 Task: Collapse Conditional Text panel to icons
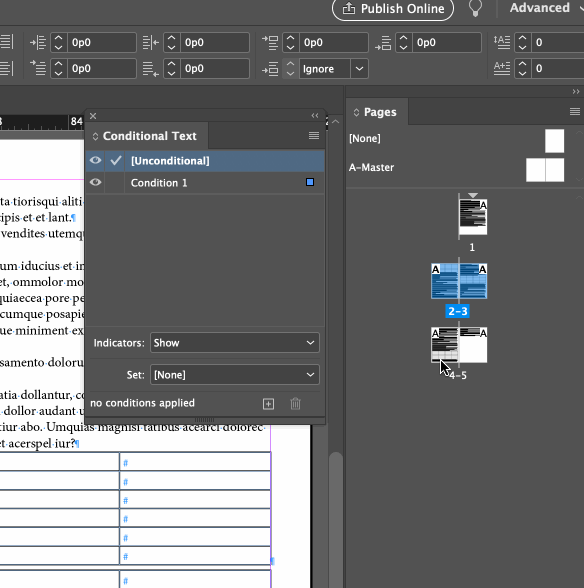[x=315, y=116]
